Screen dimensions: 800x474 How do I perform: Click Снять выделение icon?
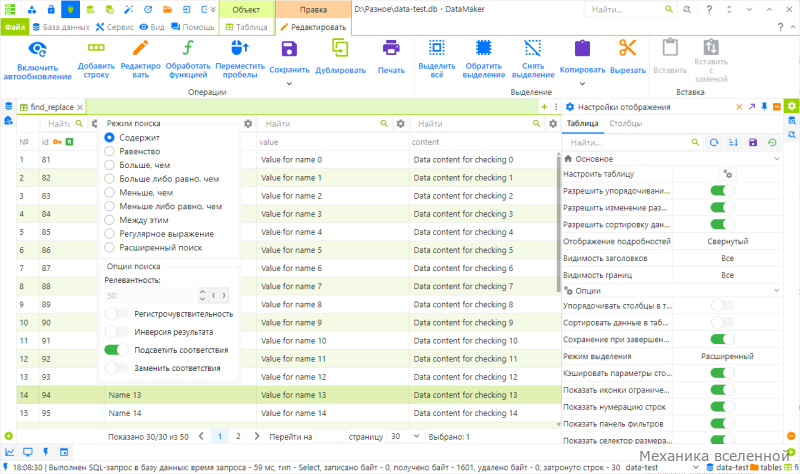[533, 48]
